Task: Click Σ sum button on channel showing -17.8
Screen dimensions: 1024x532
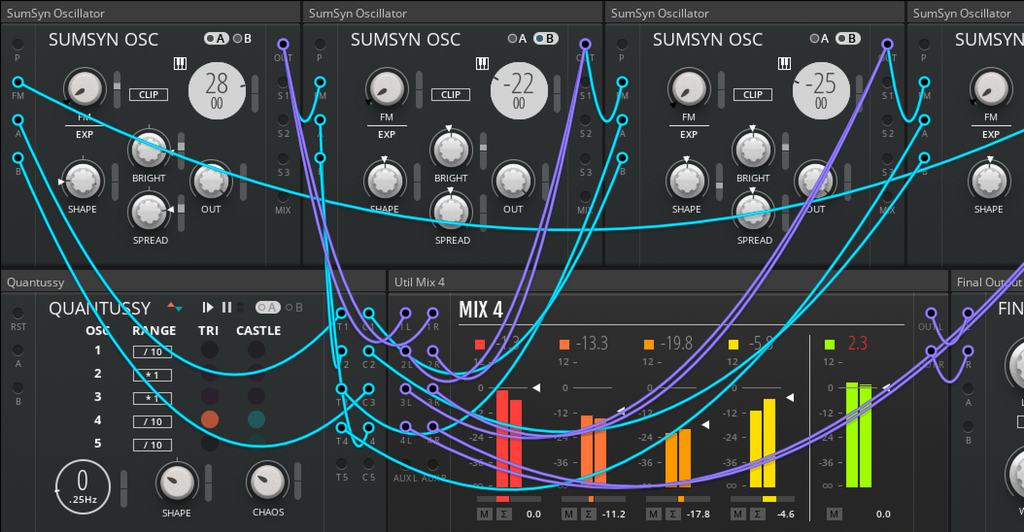Action: tap(673, 514)
